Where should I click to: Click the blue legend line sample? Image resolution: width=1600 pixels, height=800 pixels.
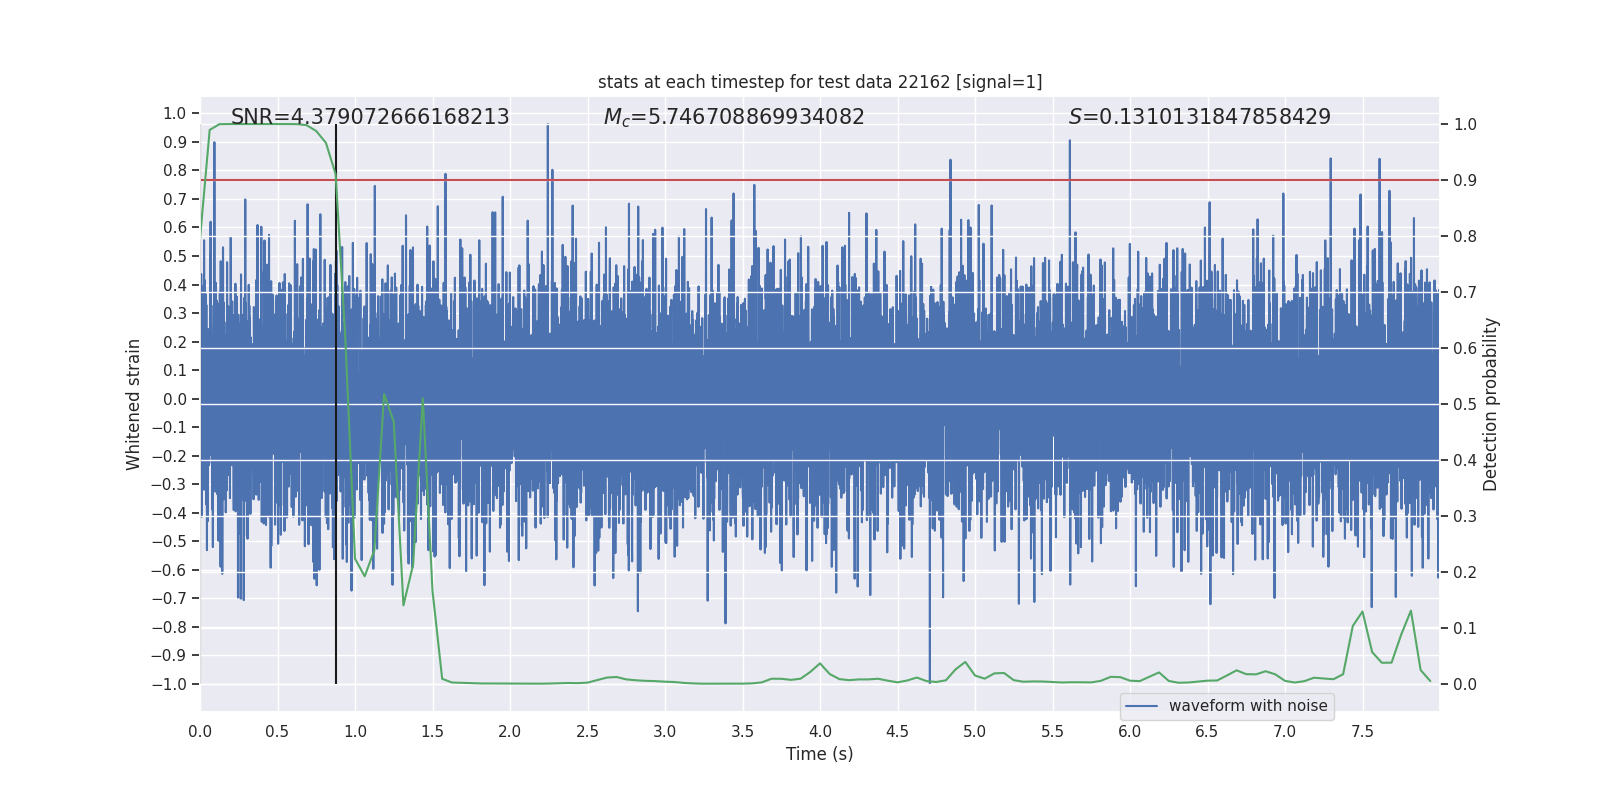pos(1142,706)
